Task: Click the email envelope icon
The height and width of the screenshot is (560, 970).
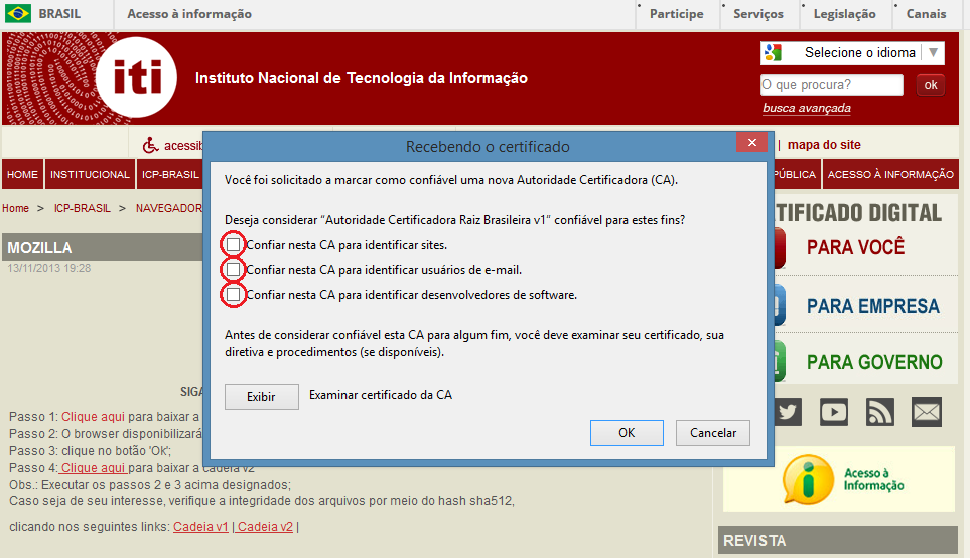Action: [927, 412]
